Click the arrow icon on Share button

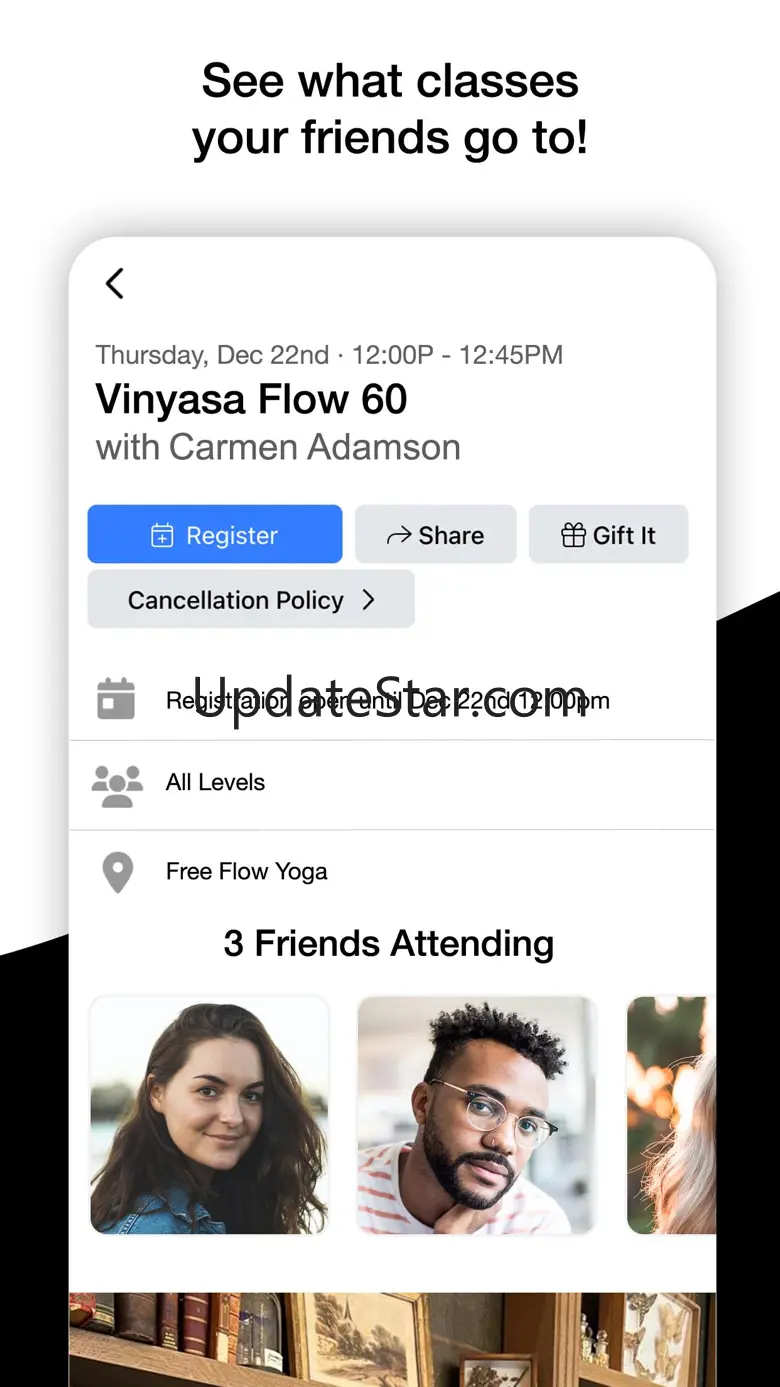tap(399, 536)
